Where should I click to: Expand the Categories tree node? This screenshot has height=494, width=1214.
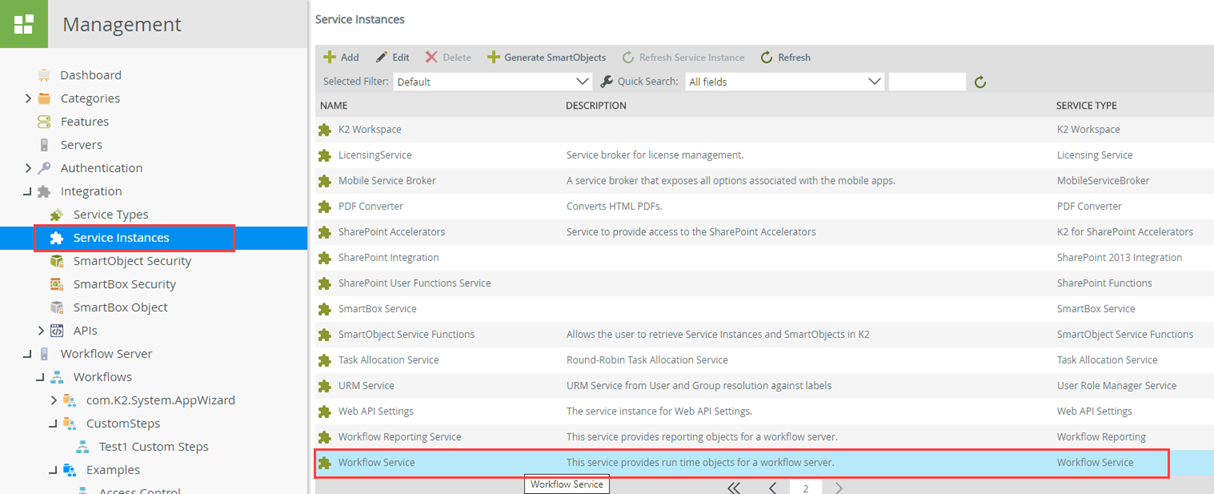click(x=28, y=98)
